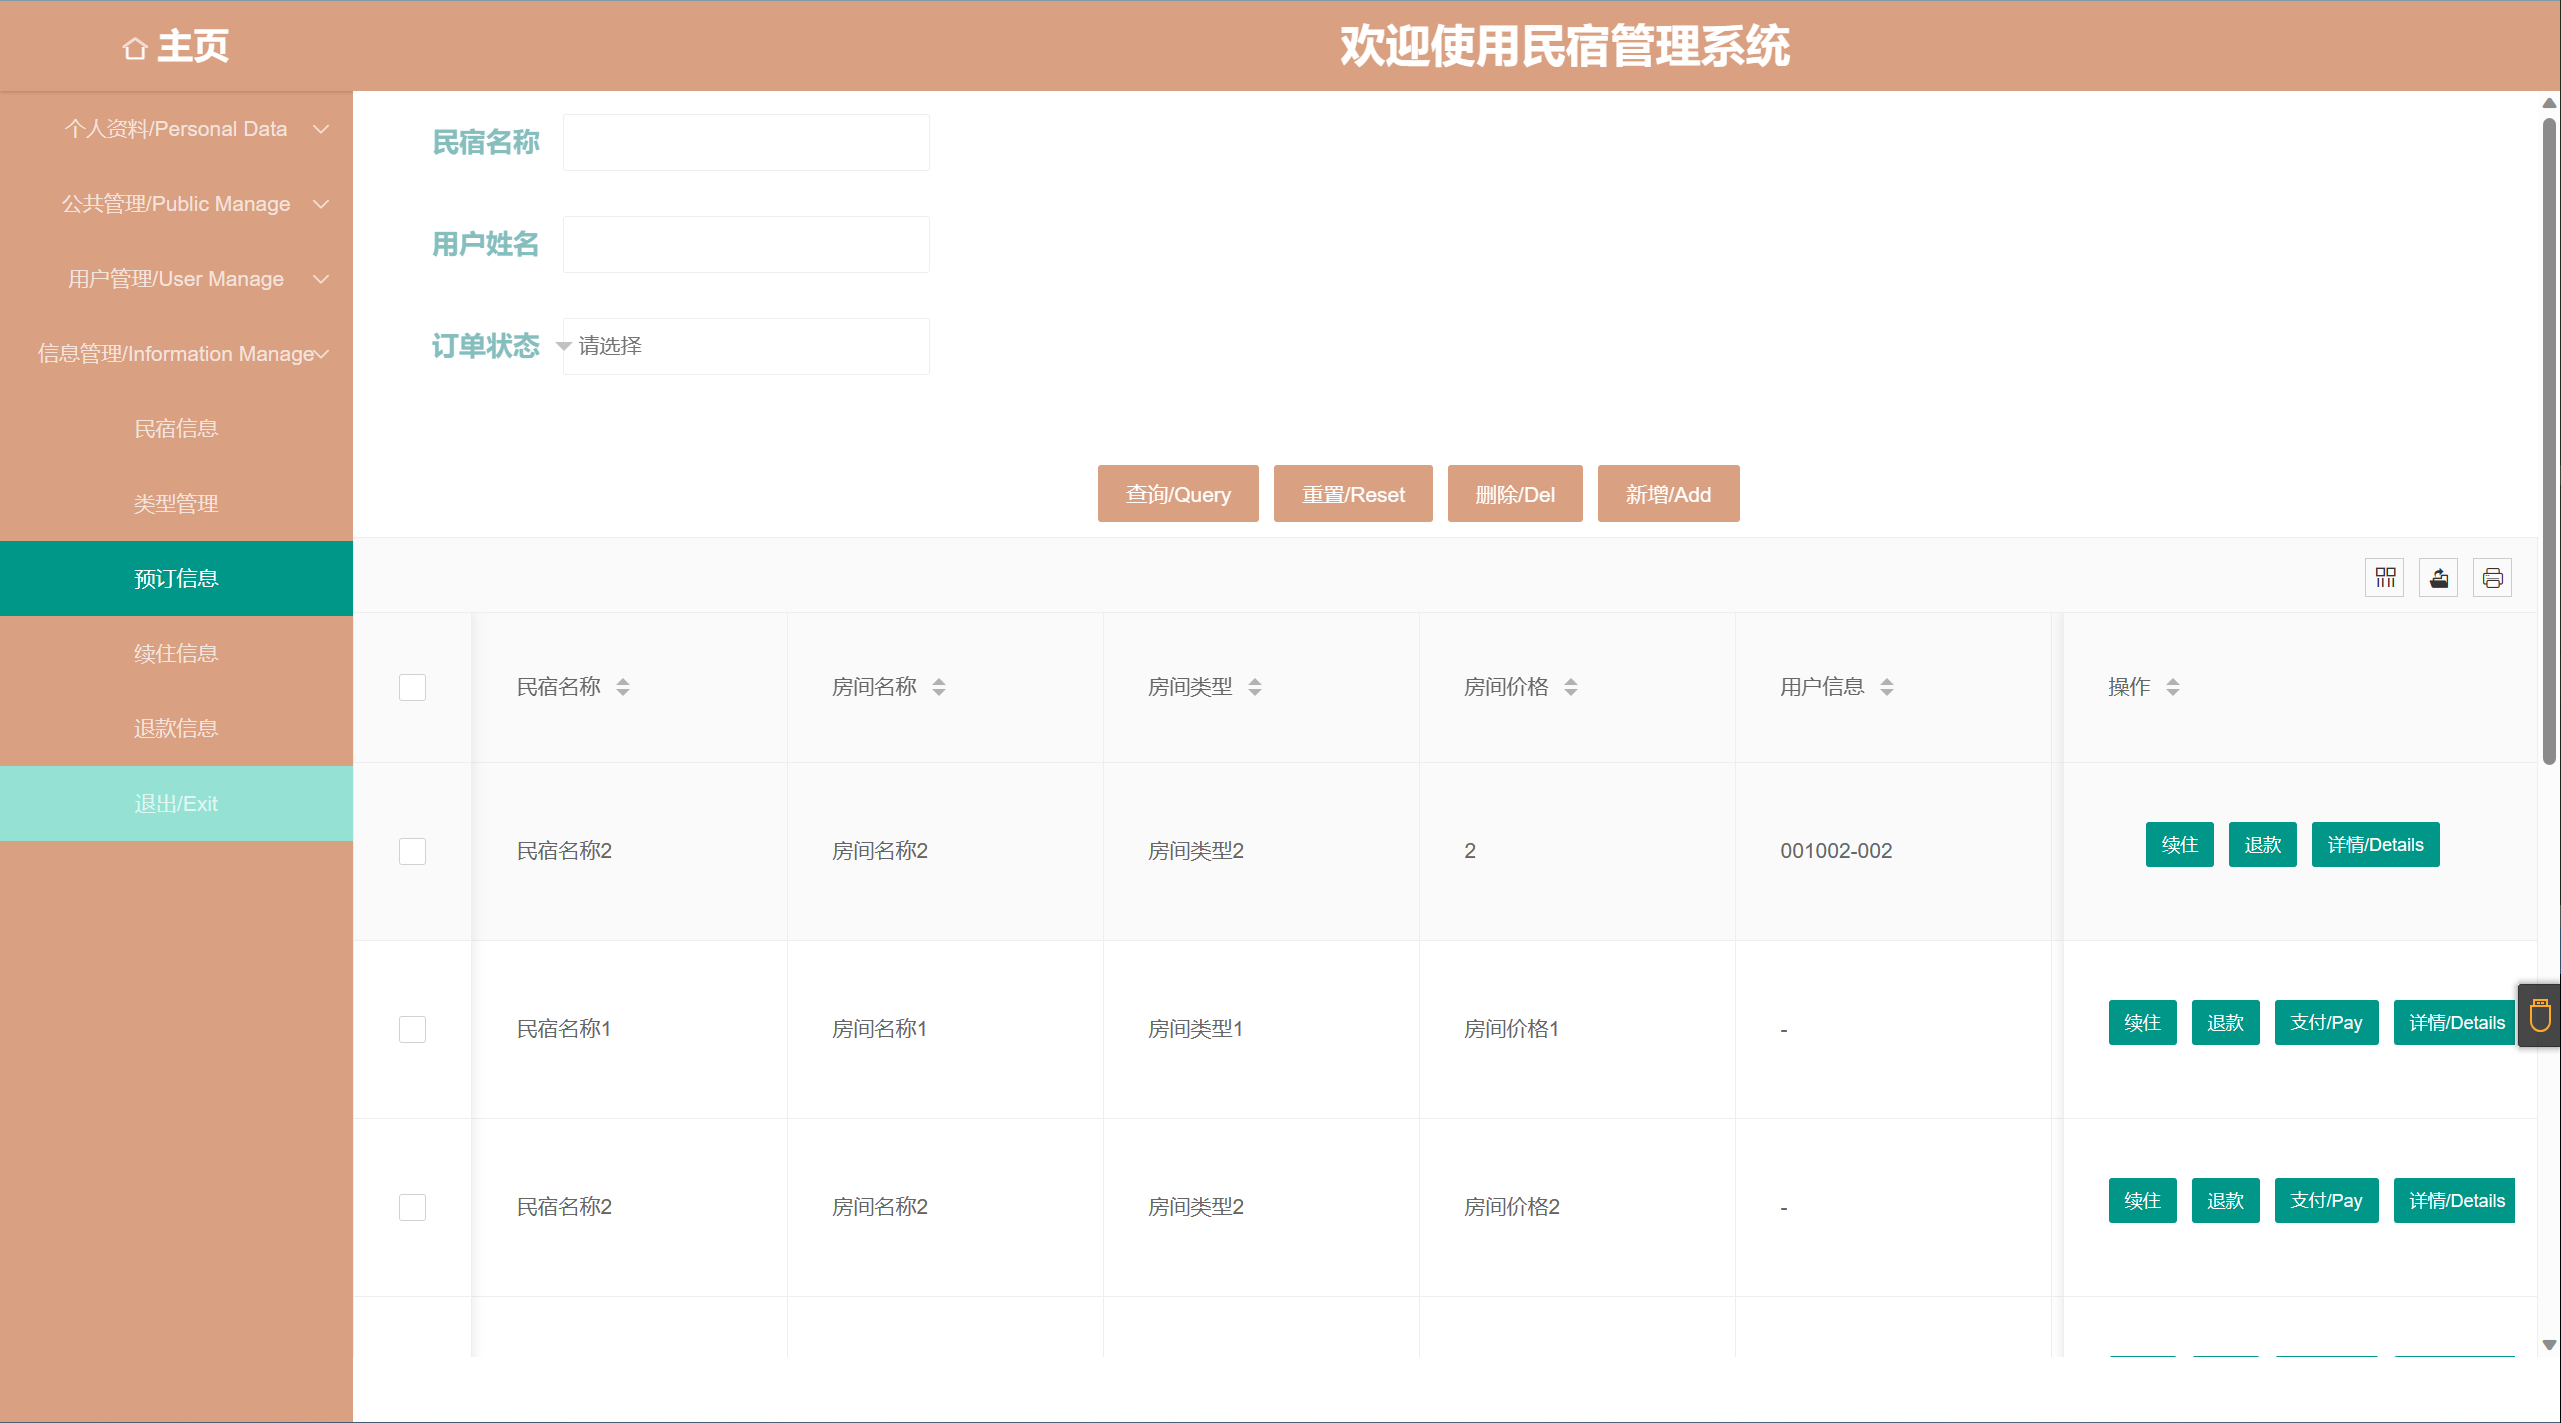Check the first row 民宿名称2 checkbox
The image size is (2561, 1423).
pos(412,851)
